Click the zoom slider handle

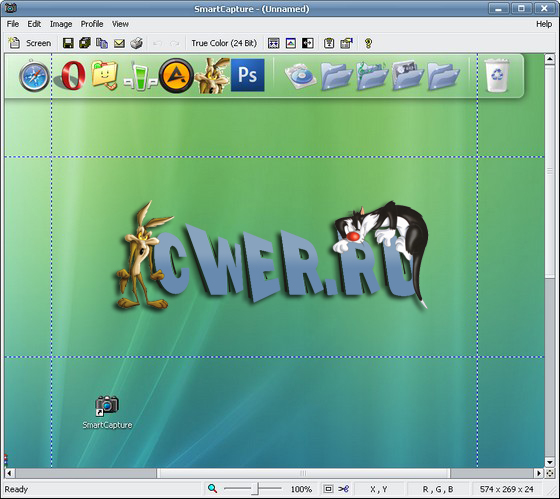(255, 488)
